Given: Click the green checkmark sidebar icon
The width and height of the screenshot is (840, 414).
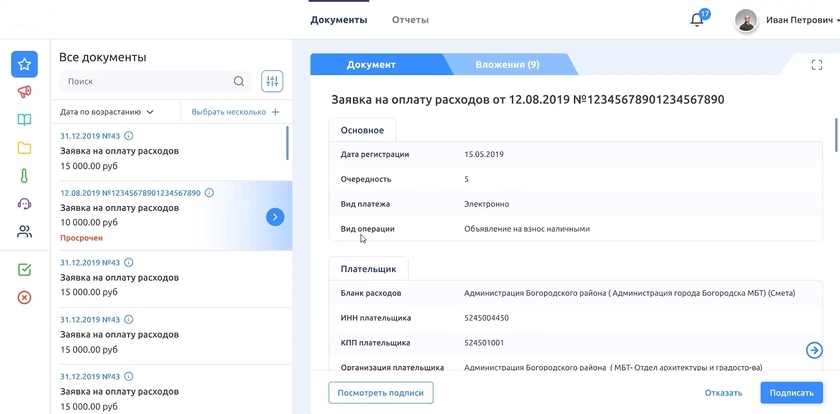Looking at the screenshot, I should 24,269.
